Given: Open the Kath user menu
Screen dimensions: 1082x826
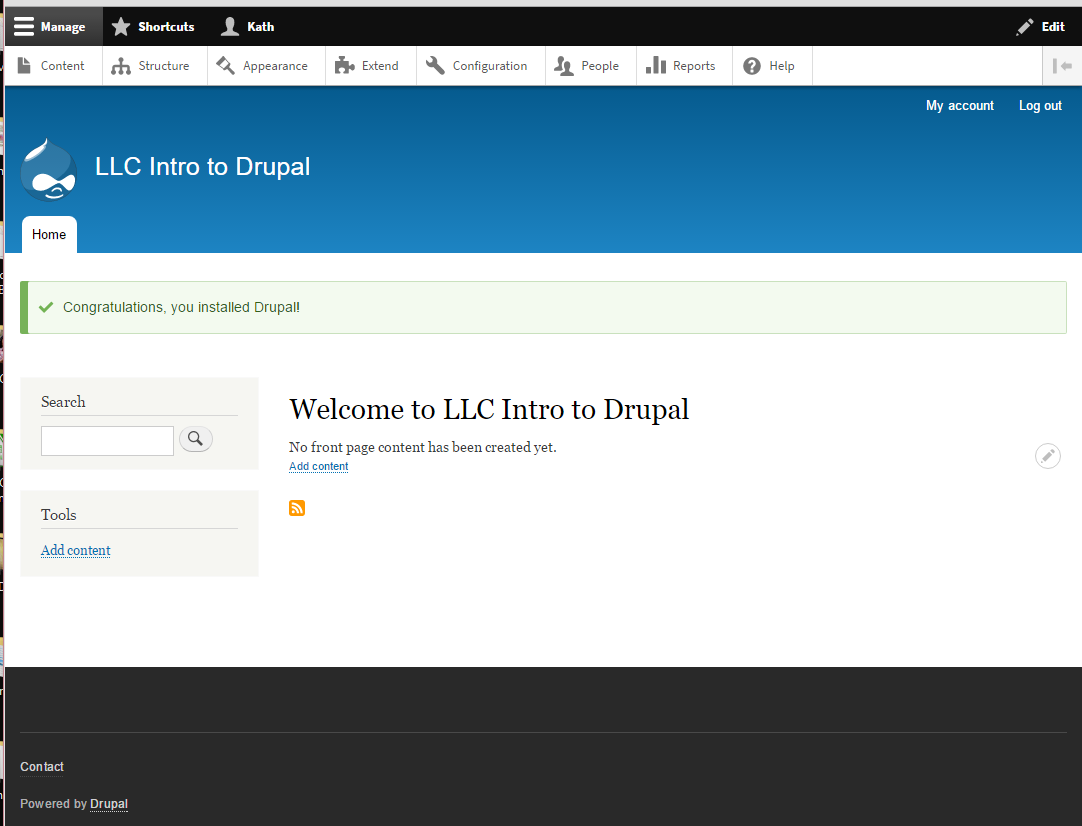Looking at the screenshot, I should click(248, 27).
